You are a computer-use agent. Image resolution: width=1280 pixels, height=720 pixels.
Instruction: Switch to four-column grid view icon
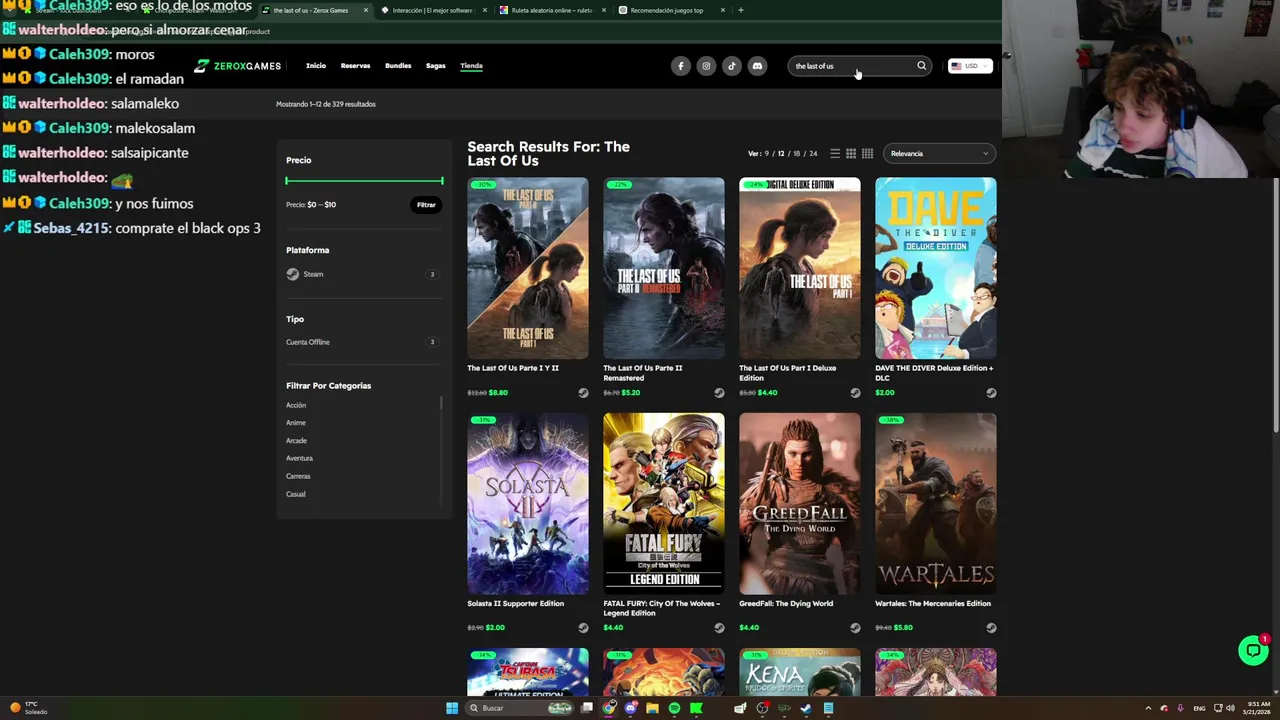click(x=867, y=153)
